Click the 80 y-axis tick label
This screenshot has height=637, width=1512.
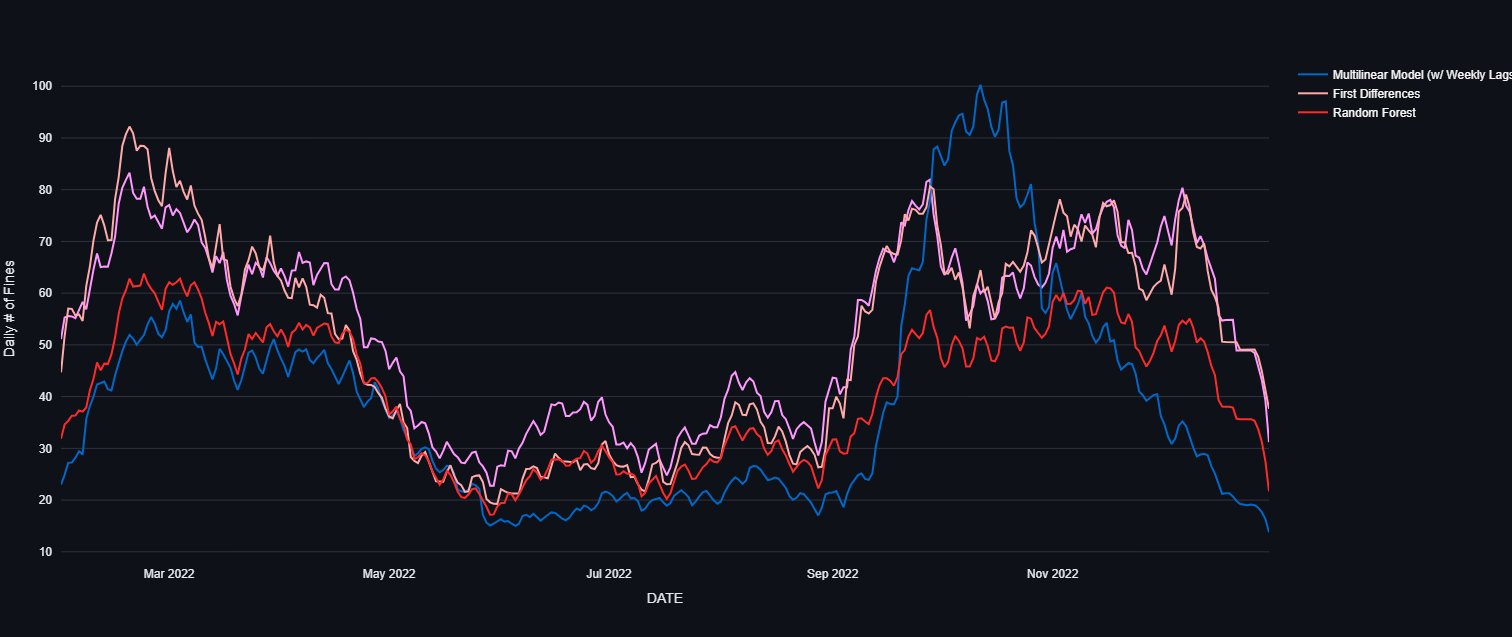pos(45,190)
